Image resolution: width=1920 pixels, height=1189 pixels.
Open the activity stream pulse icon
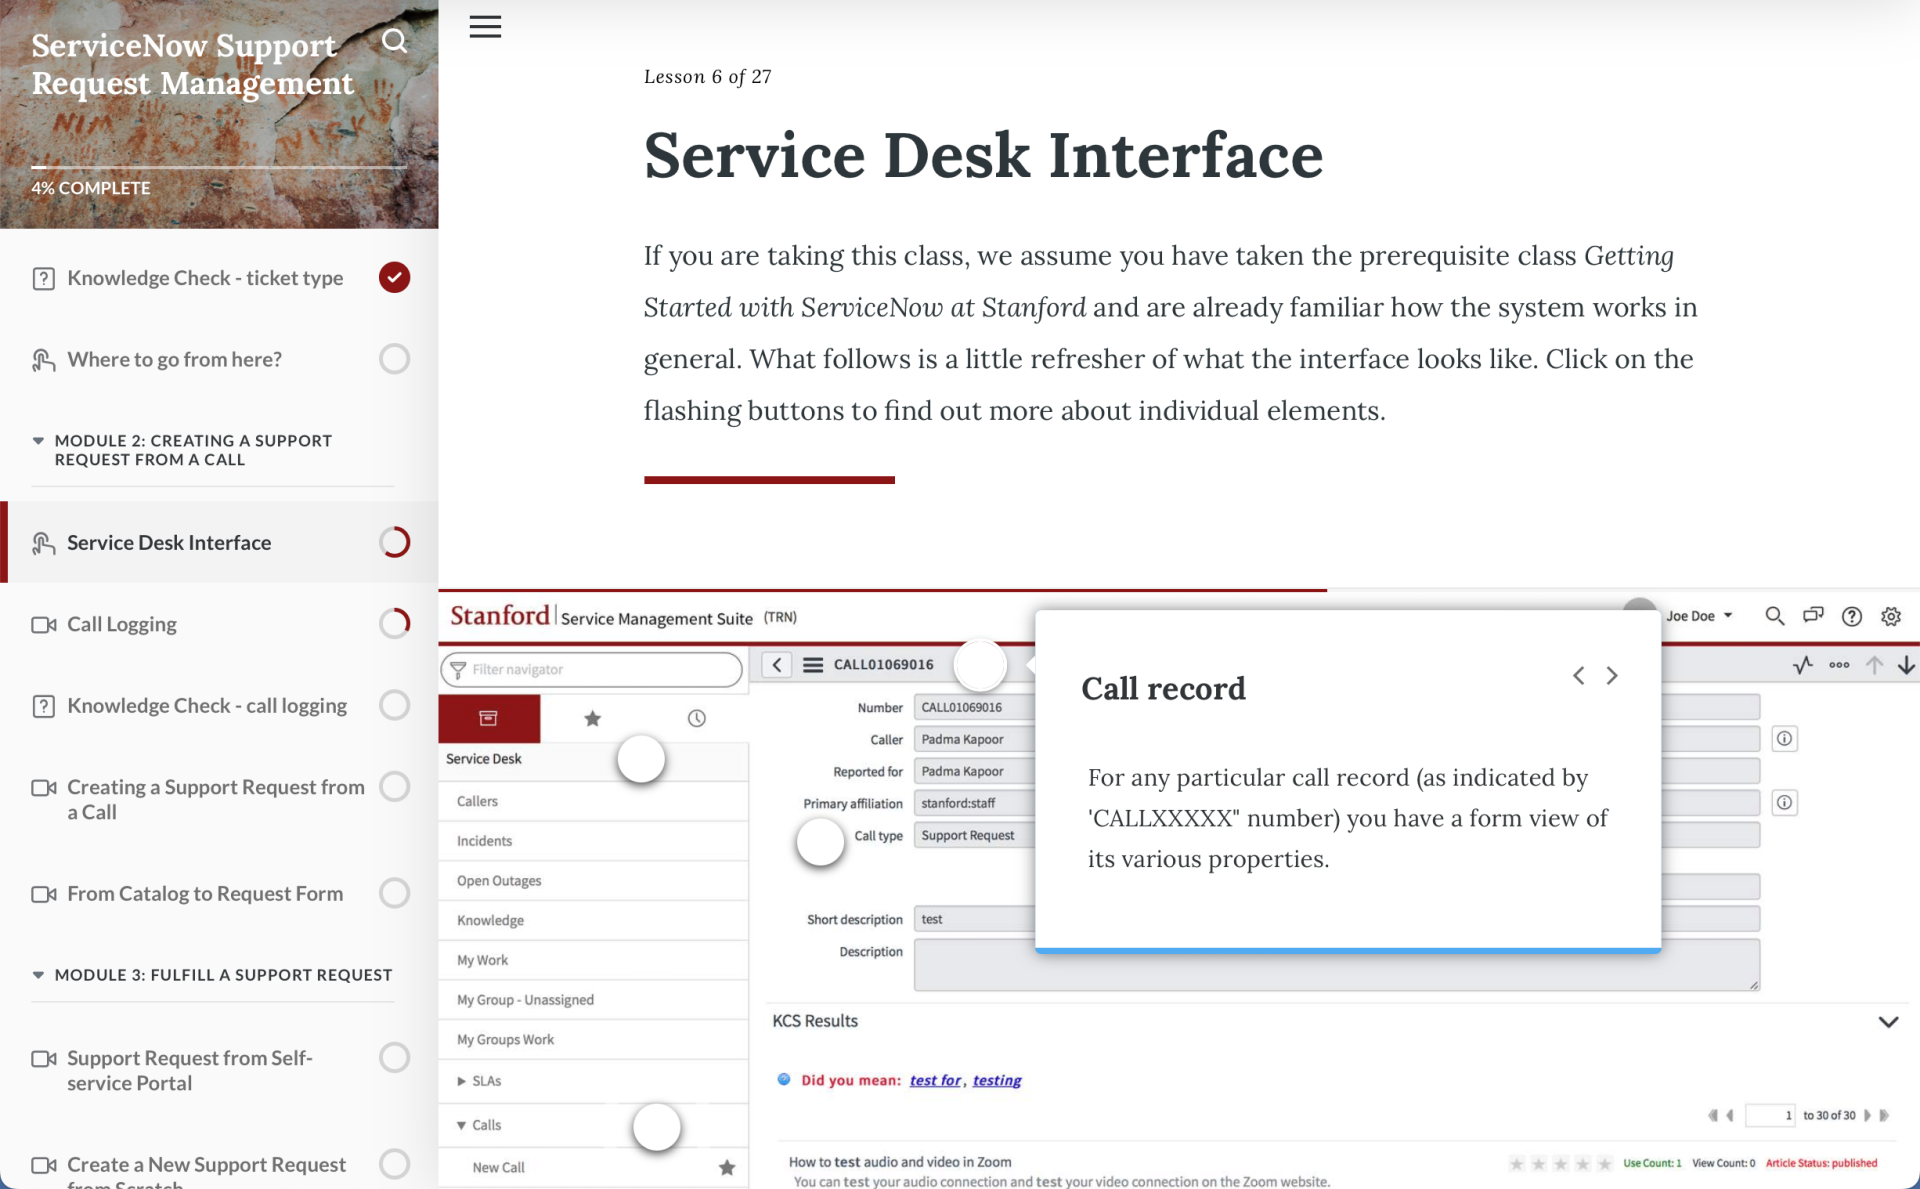pyautogui.click(x=1802, y=665)
